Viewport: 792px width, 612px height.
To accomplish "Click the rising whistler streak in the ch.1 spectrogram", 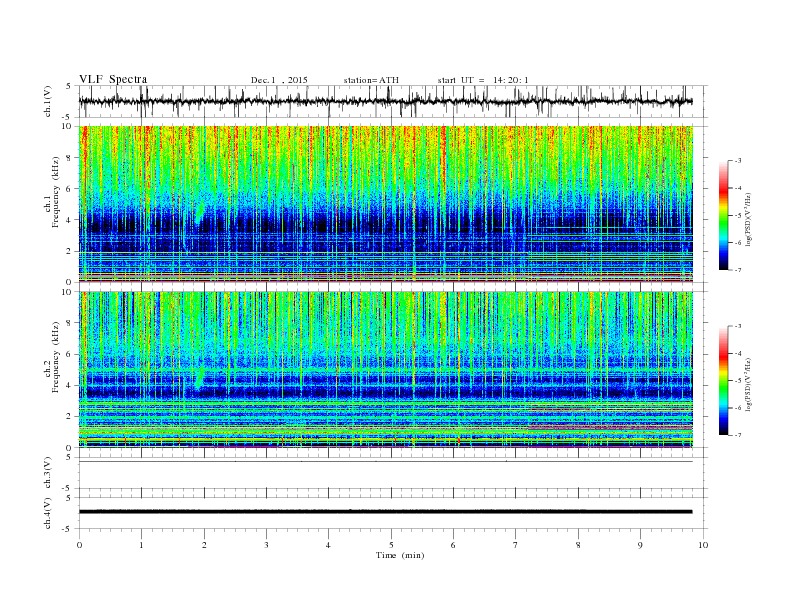I will point(200,213).
